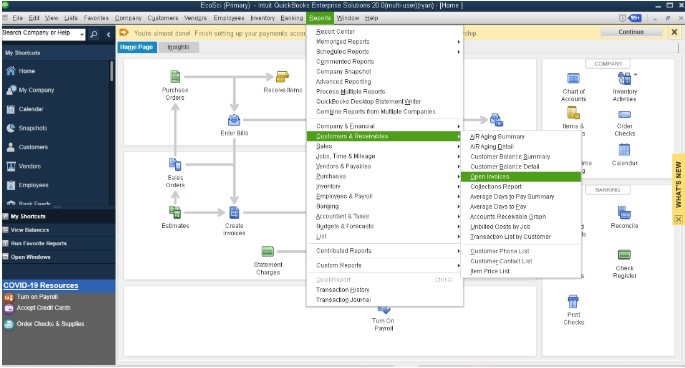Select the Home Page tab
Viewport: 685px width, 368px height.
click(x=136, y=47)
